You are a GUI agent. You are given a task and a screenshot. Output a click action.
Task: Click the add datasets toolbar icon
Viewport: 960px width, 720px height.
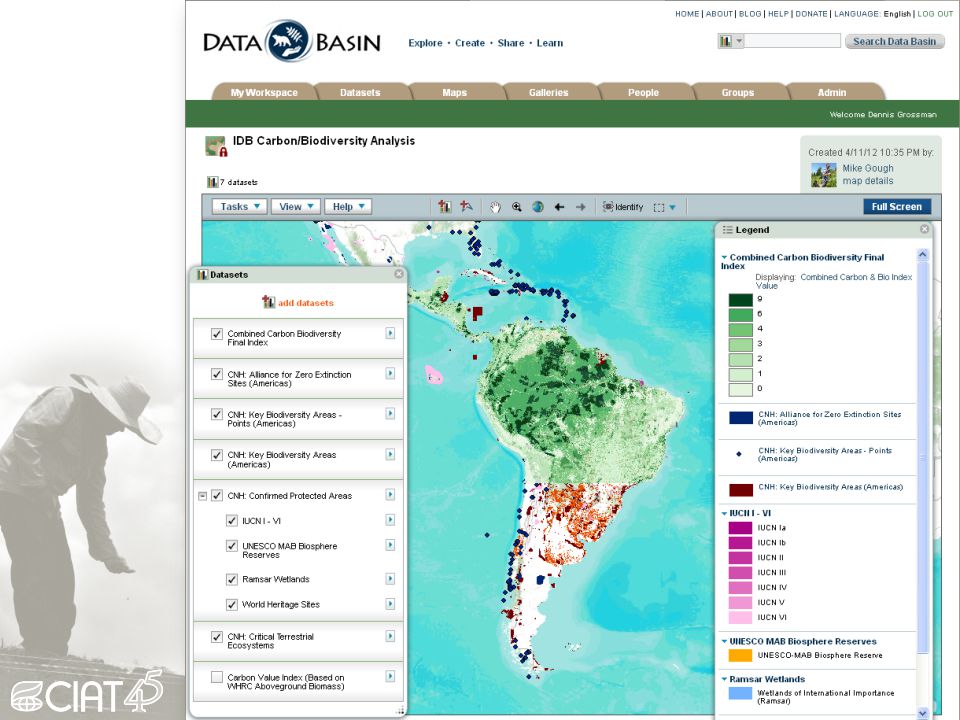tap(444, 207)
